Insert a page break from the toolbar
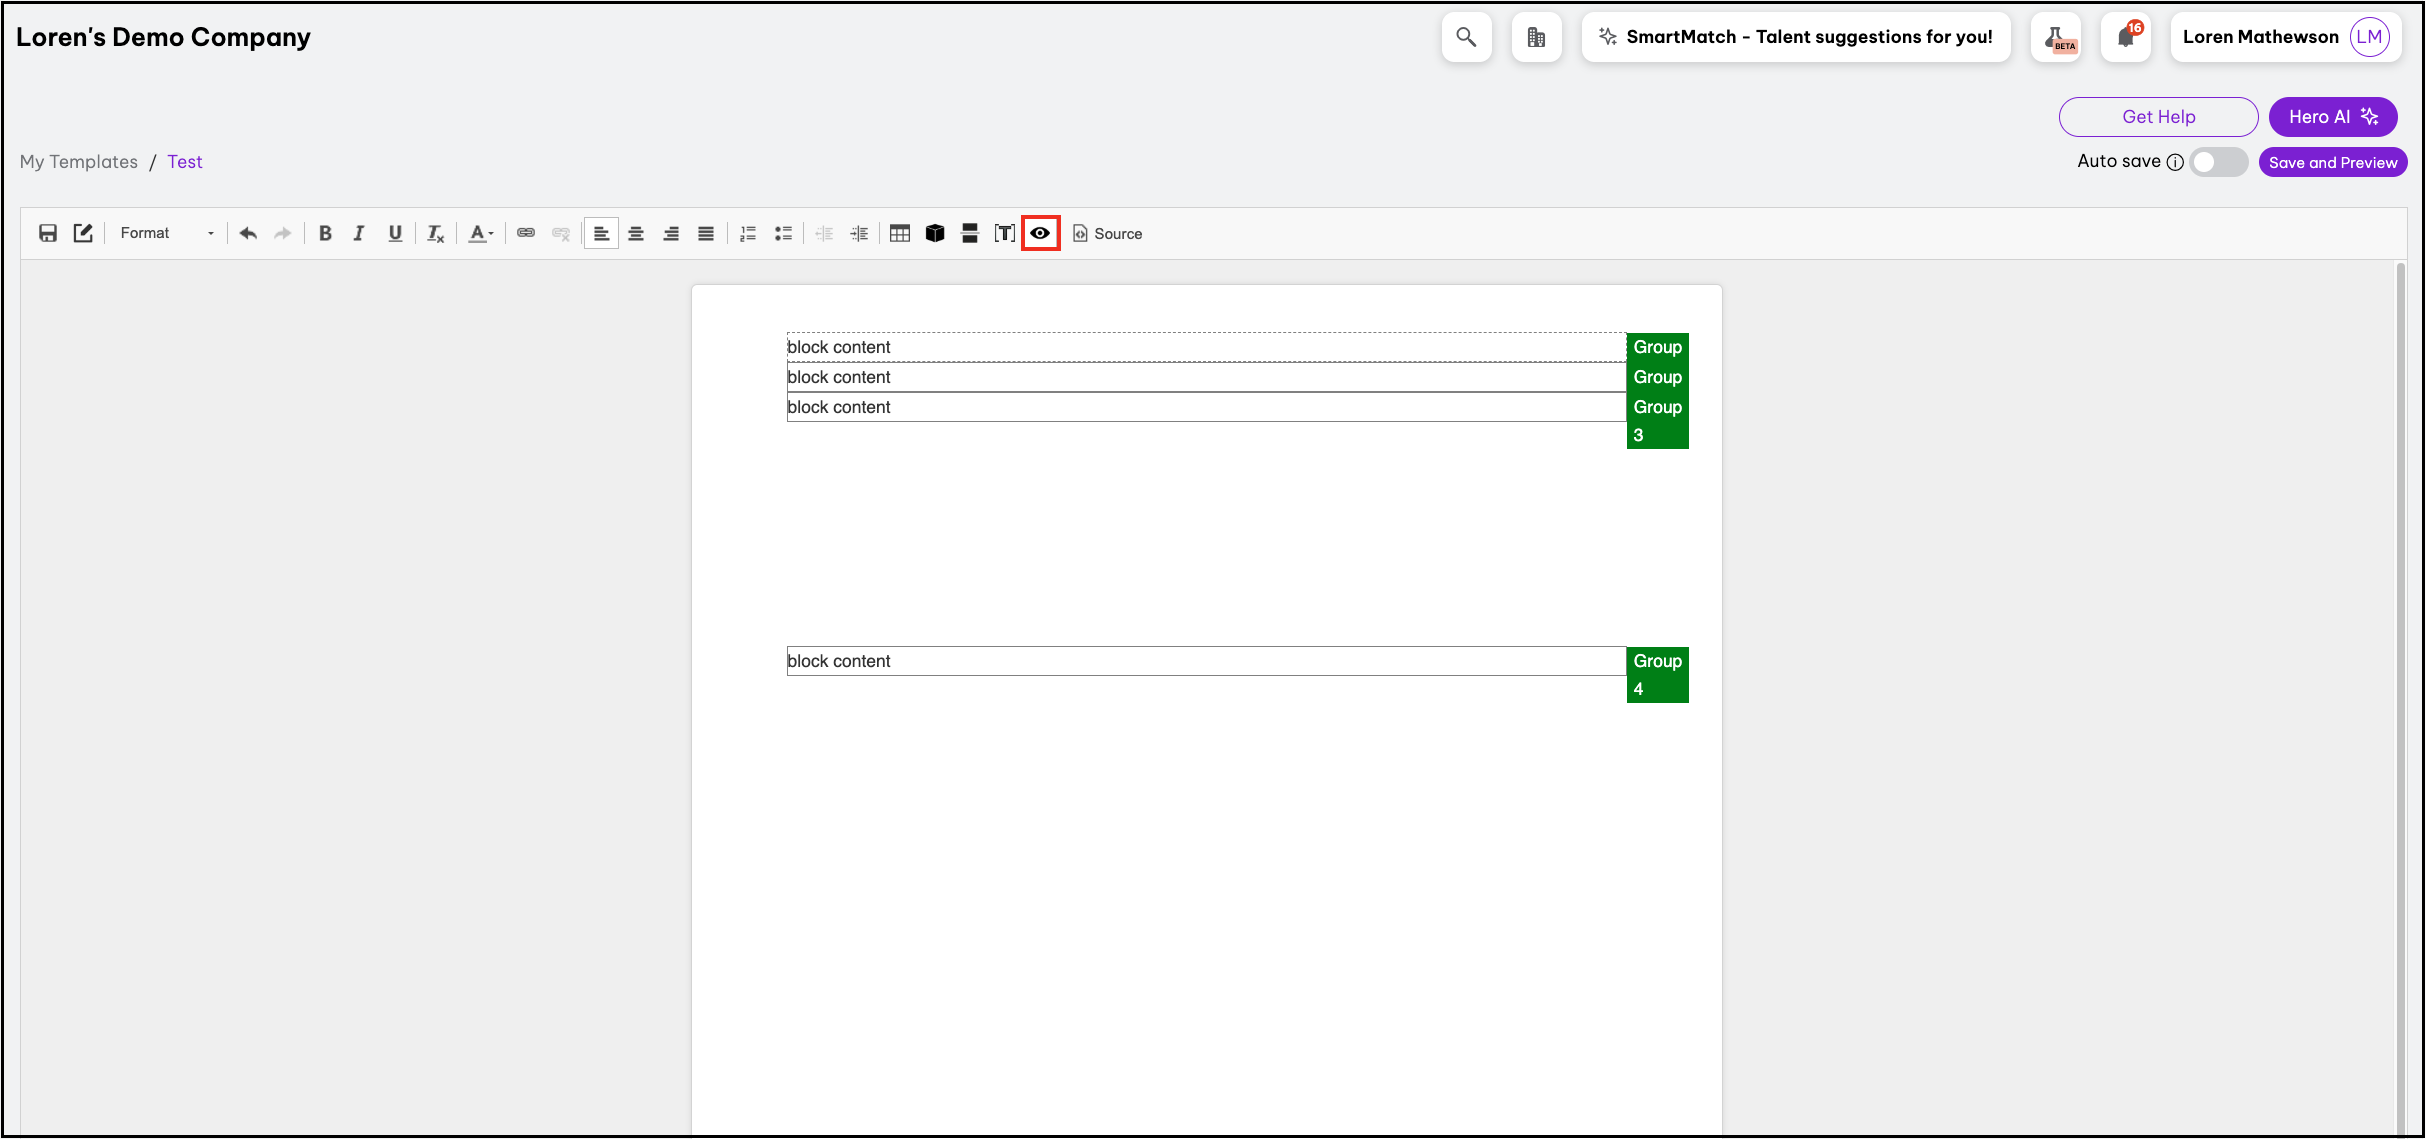 tap(969, 233)
